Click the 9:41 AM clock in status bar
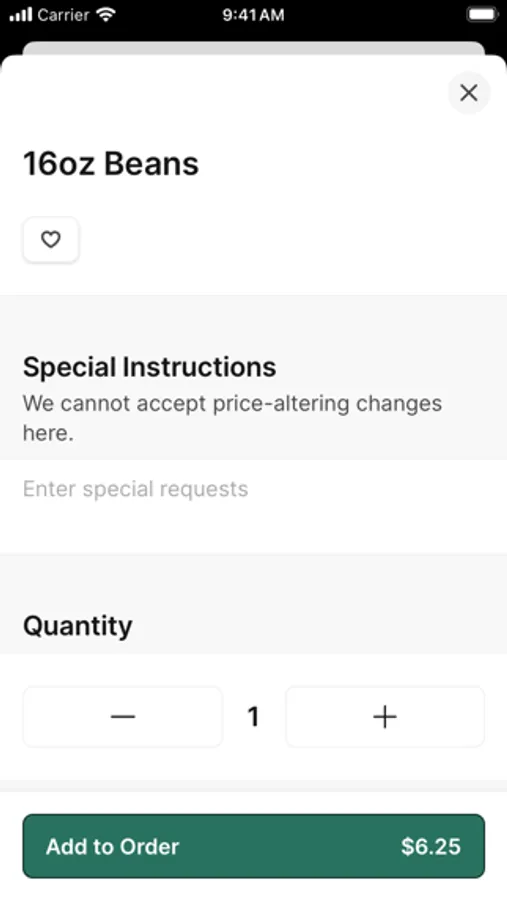 click(253, 15)
